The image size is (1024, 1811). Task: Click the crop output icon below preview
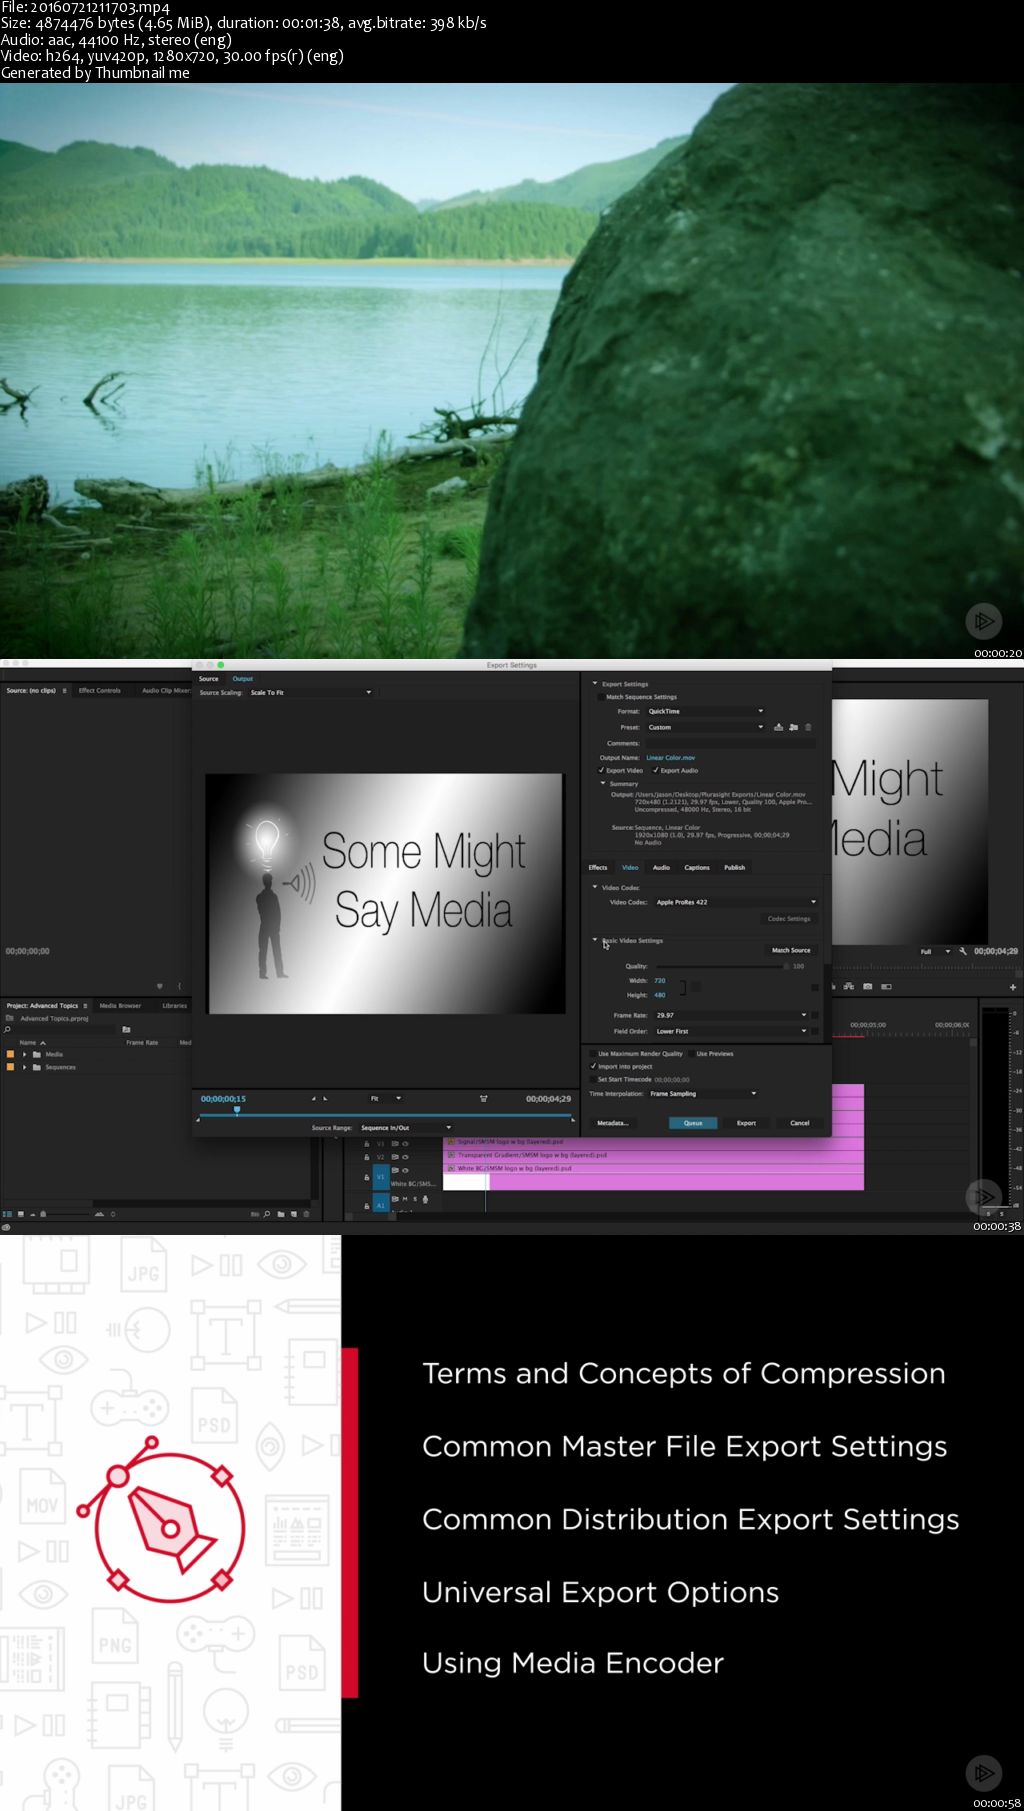[x=483, y=1098]
